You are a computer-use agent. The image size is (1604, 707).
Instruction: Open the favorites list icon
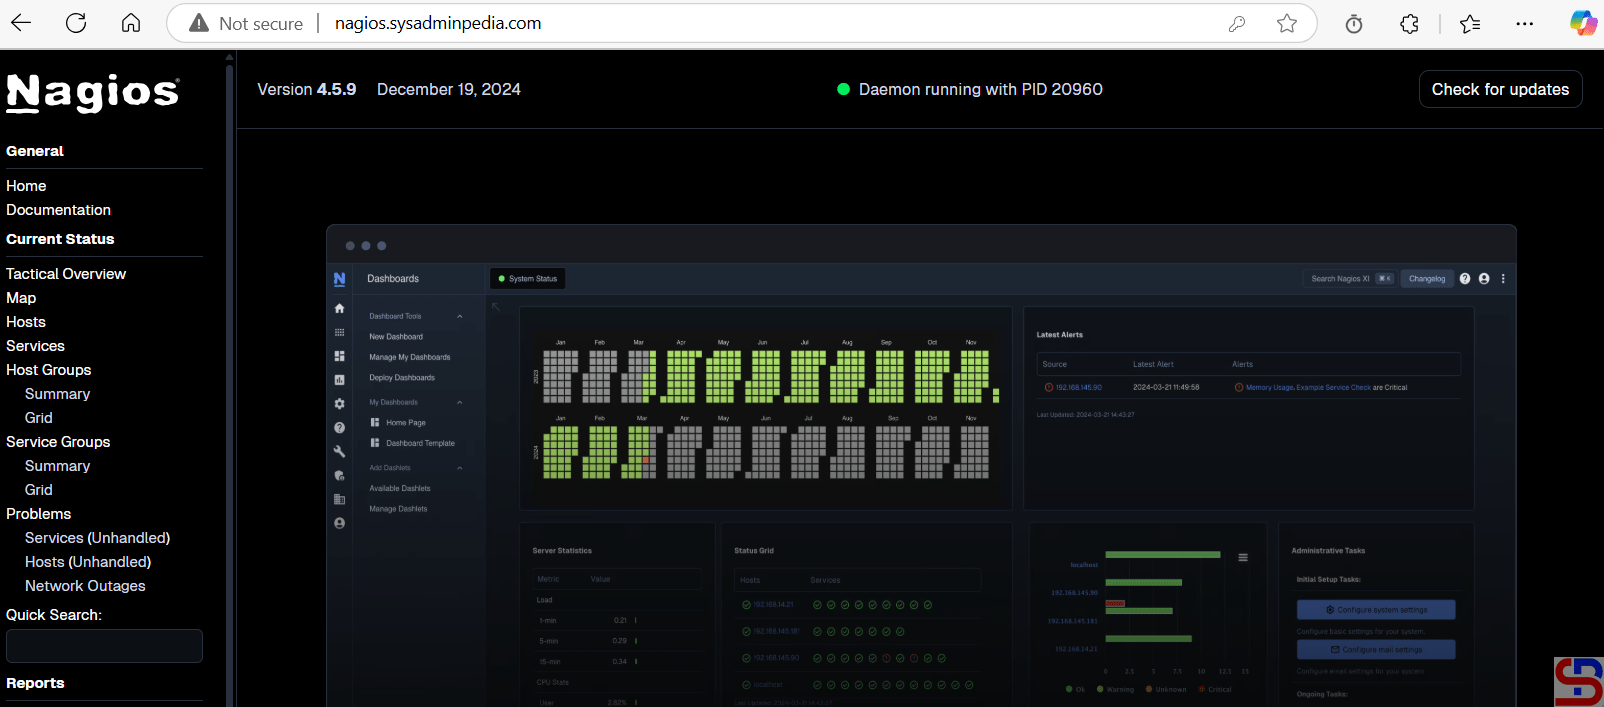click(1469, 23)
